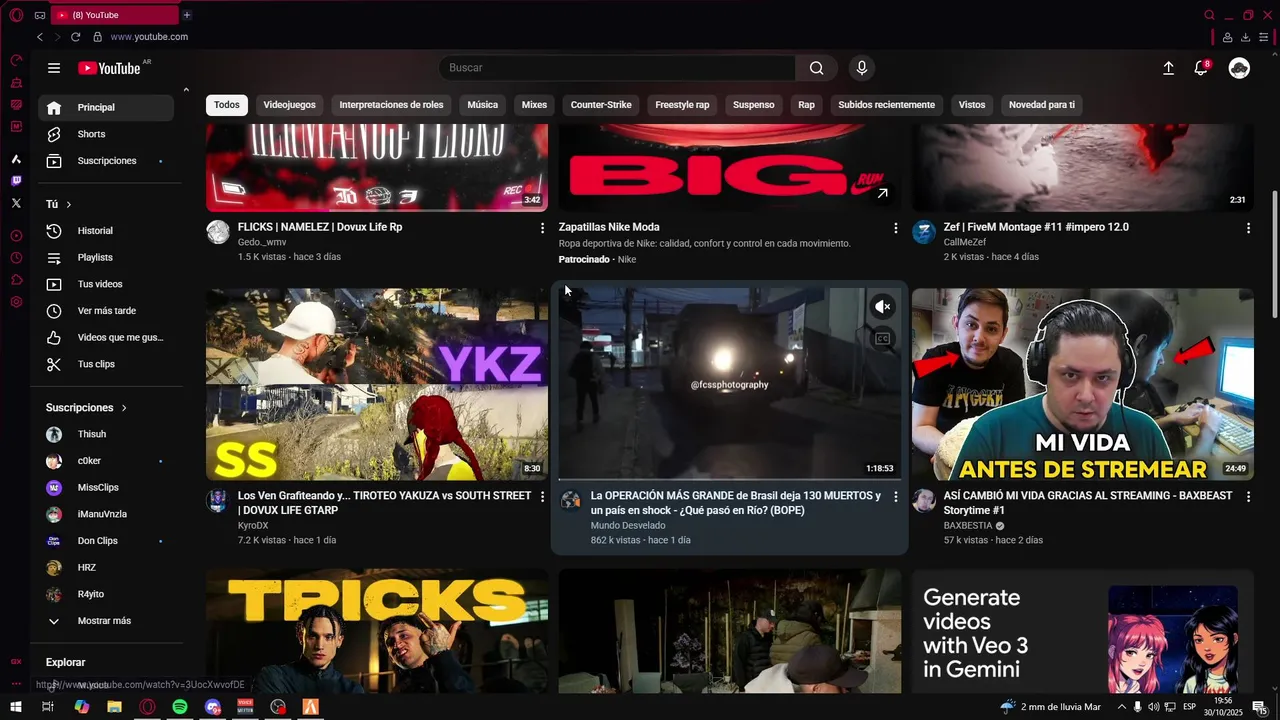Open Voicemeeter from the taskbar
1280x720 pixels.
click(245, 707)
